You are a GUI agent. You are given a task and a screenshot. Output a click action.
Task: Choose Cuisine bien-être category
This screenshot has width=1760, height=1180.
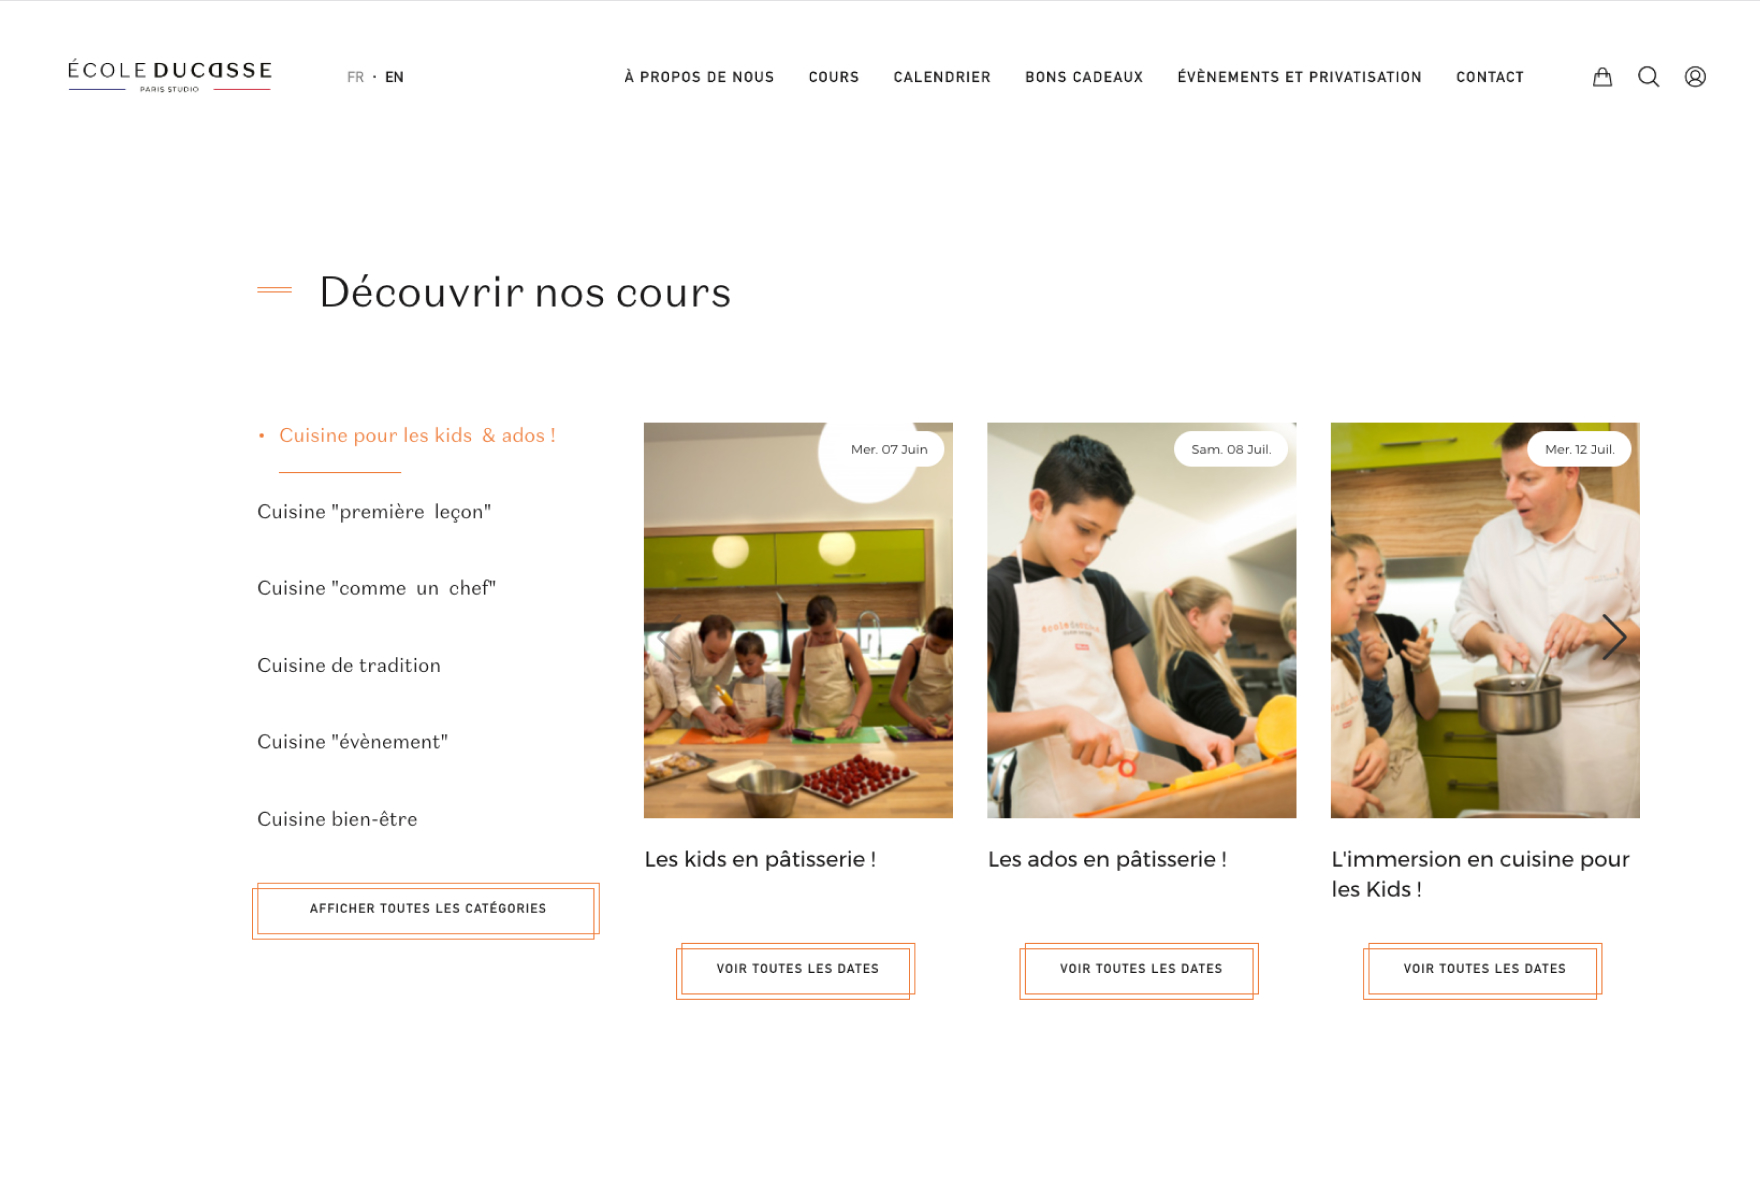point(337,819)
